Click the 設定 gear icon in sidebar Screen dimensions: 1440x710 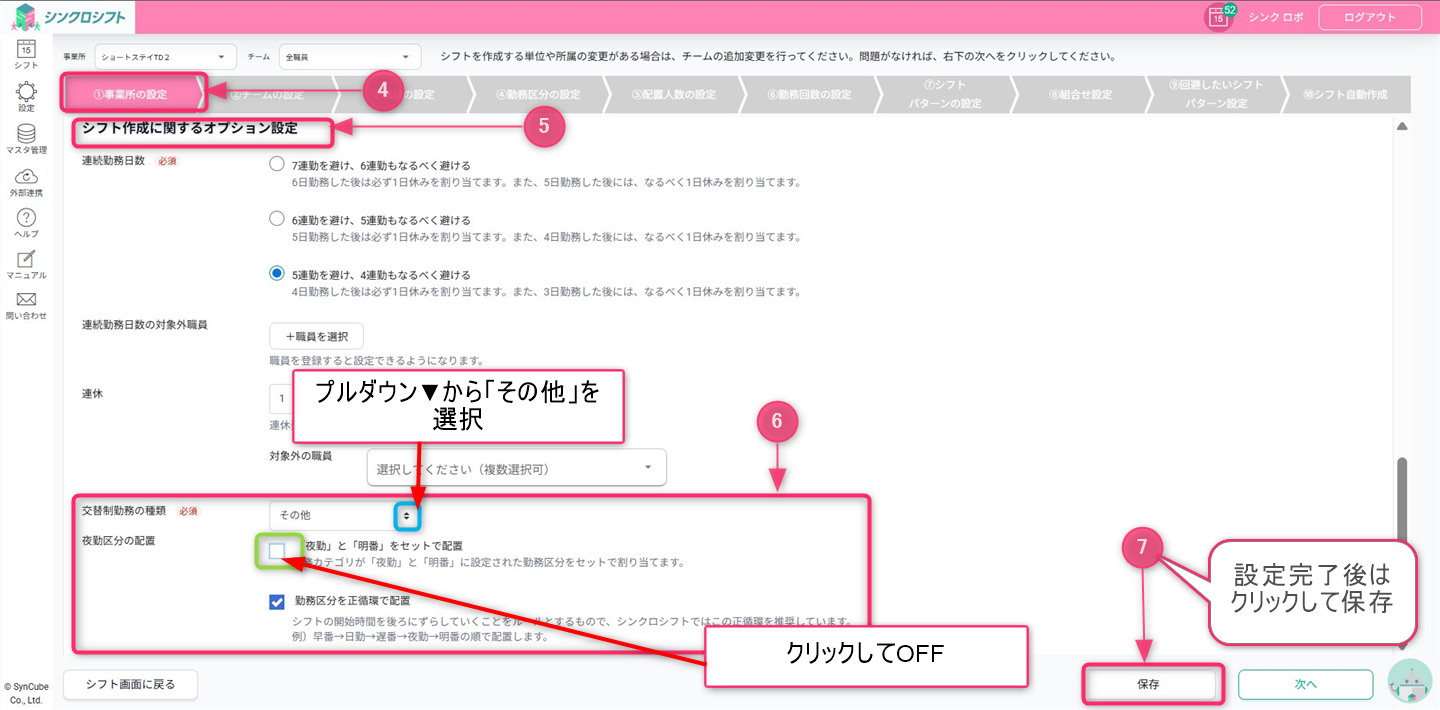26,92
